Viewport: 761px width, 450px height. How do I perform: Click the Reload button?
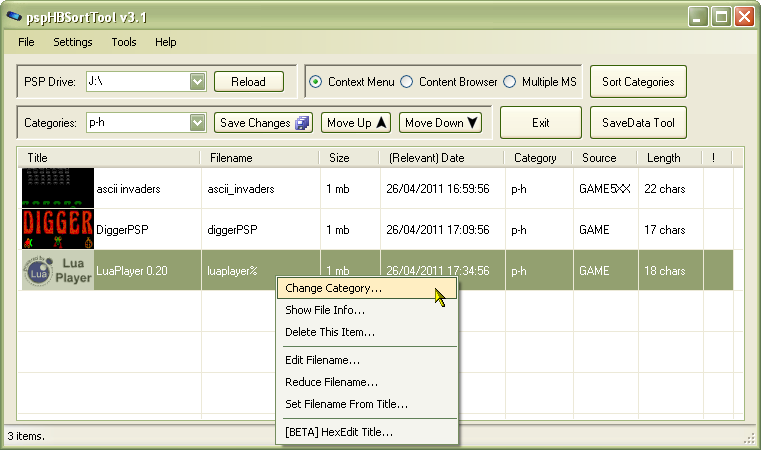pyautogui.click(x=248, y=82)
